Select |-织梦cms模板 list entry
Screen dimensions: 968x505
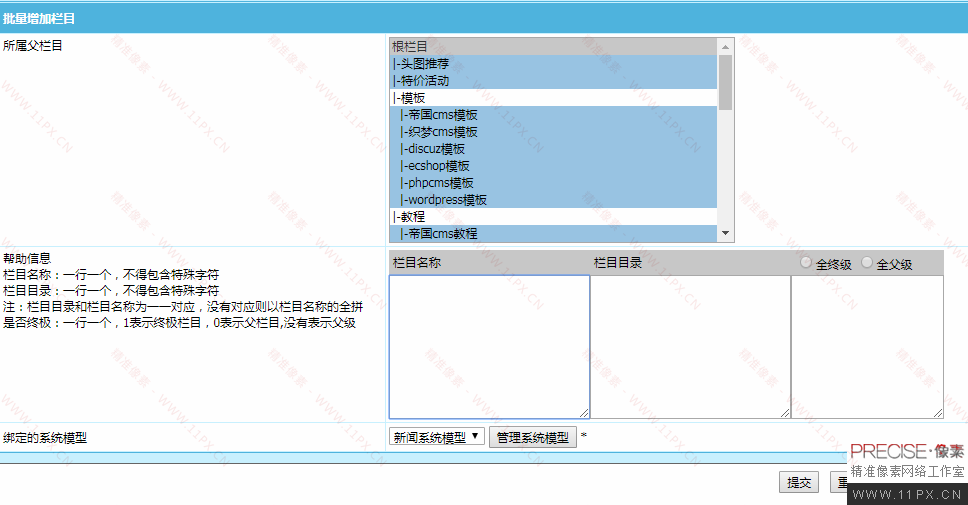tap(553, 131)
